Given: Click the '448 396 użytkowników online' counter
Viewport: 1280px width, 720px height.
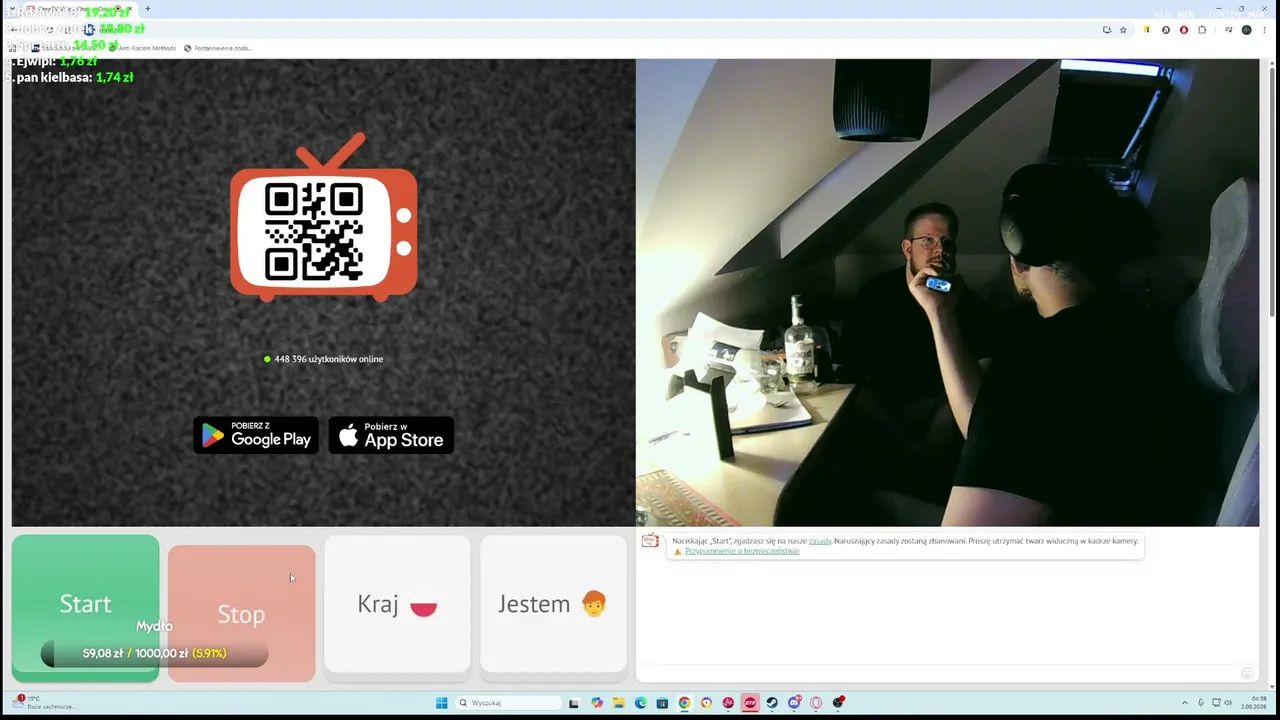Looking at the screenshot, I should click(324, 359).
